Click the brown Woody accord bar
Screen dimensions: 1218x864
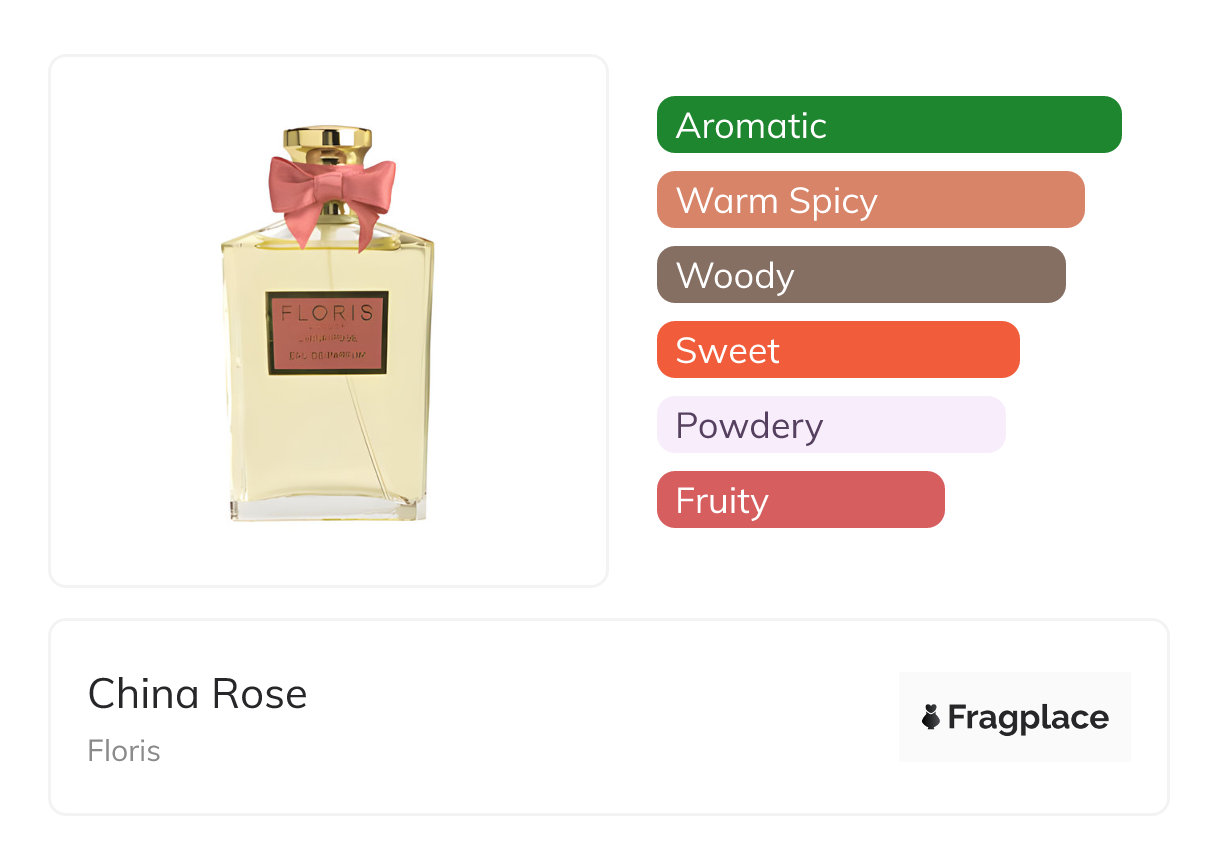point(860,275)
